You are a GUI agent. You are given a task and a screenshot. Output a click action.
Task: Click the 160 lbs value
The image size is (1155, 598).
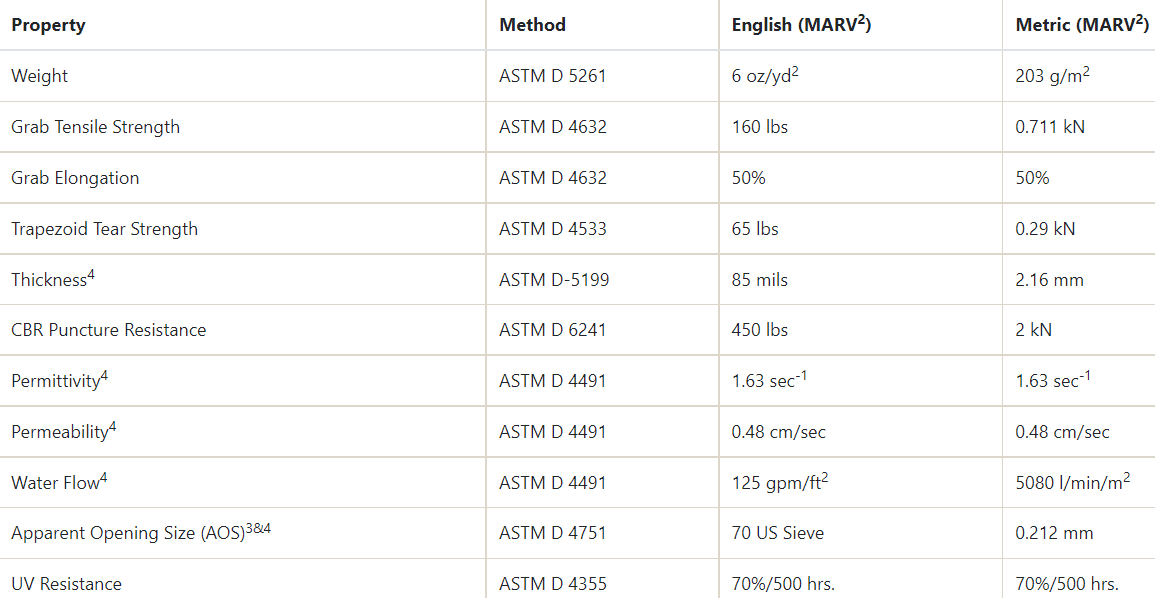tap(759, 127)
